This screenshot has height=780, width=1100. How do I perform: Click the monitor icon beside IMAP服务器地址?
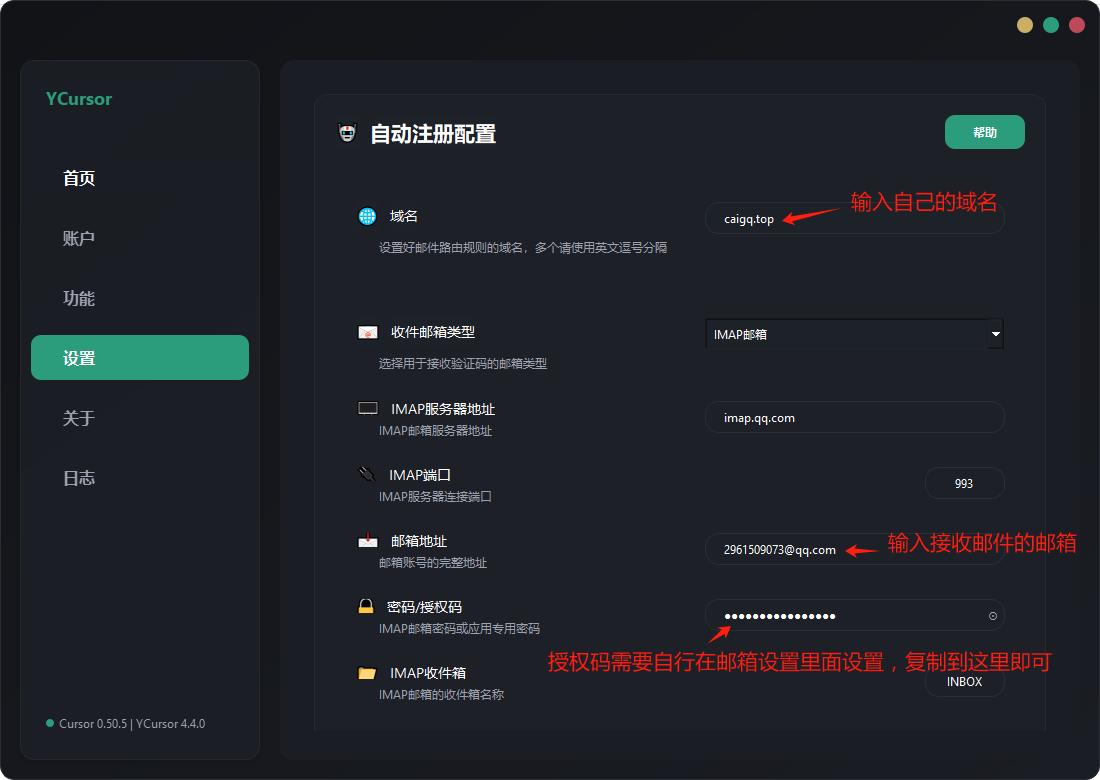368,409
